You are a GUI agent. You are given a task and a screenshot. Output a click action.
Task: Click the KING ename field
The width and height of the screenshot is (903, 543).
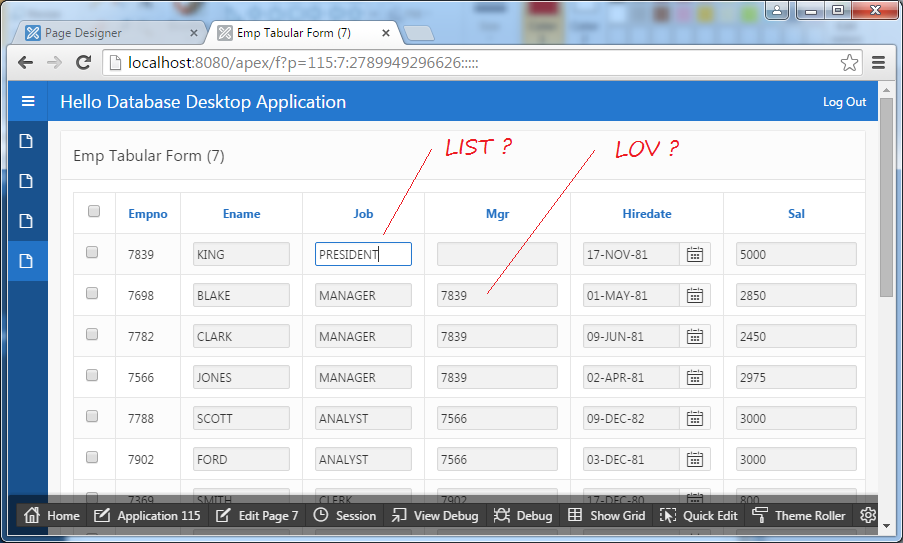click(241, 255)
